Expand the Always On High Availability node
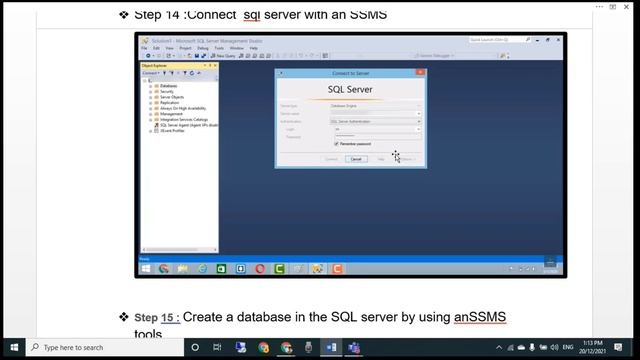The image size is (640, 360). click(151, 109)
